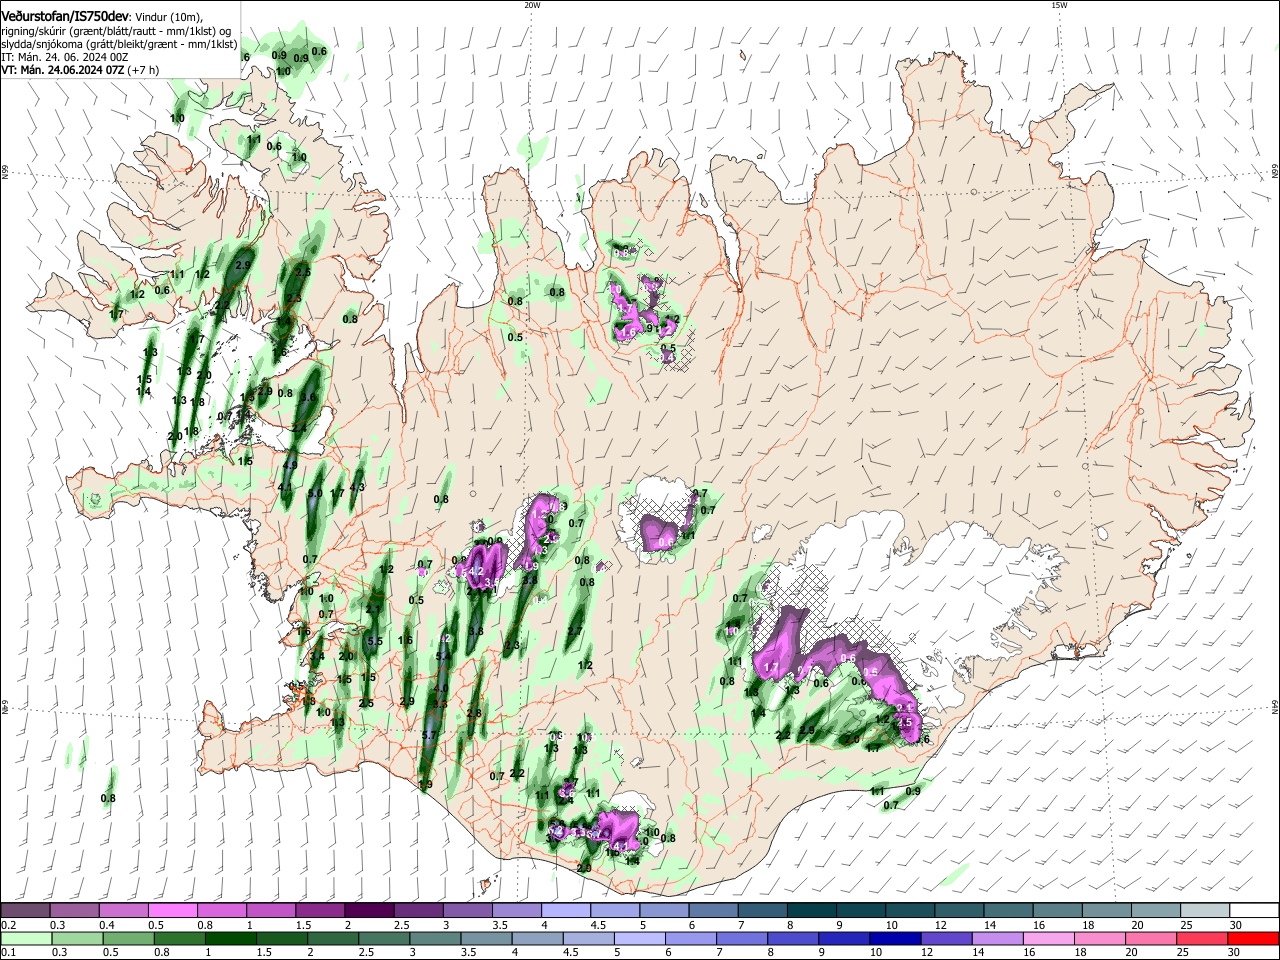1280x960 pixels.
Task: Pick the snow-scale swatch between 1 and 1.5
Action: coord(271,911)
